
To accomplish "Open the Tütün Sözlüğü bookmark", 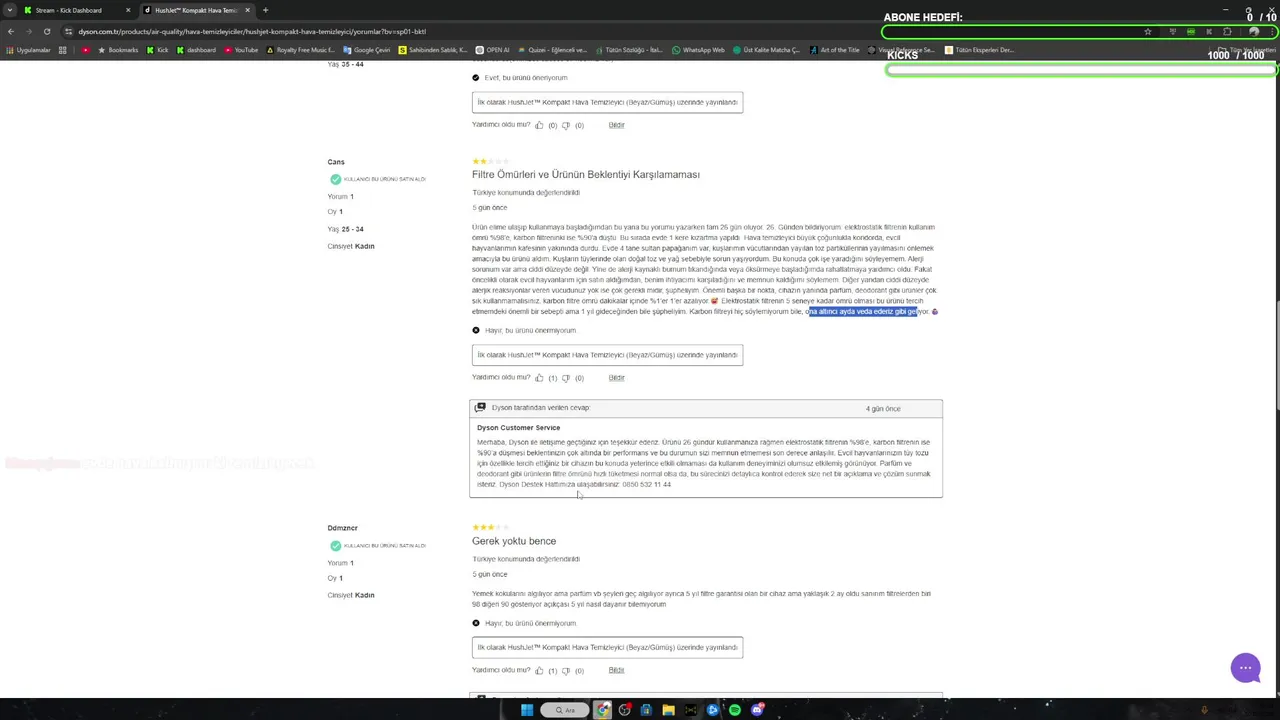I will click(x=629, y=50).
